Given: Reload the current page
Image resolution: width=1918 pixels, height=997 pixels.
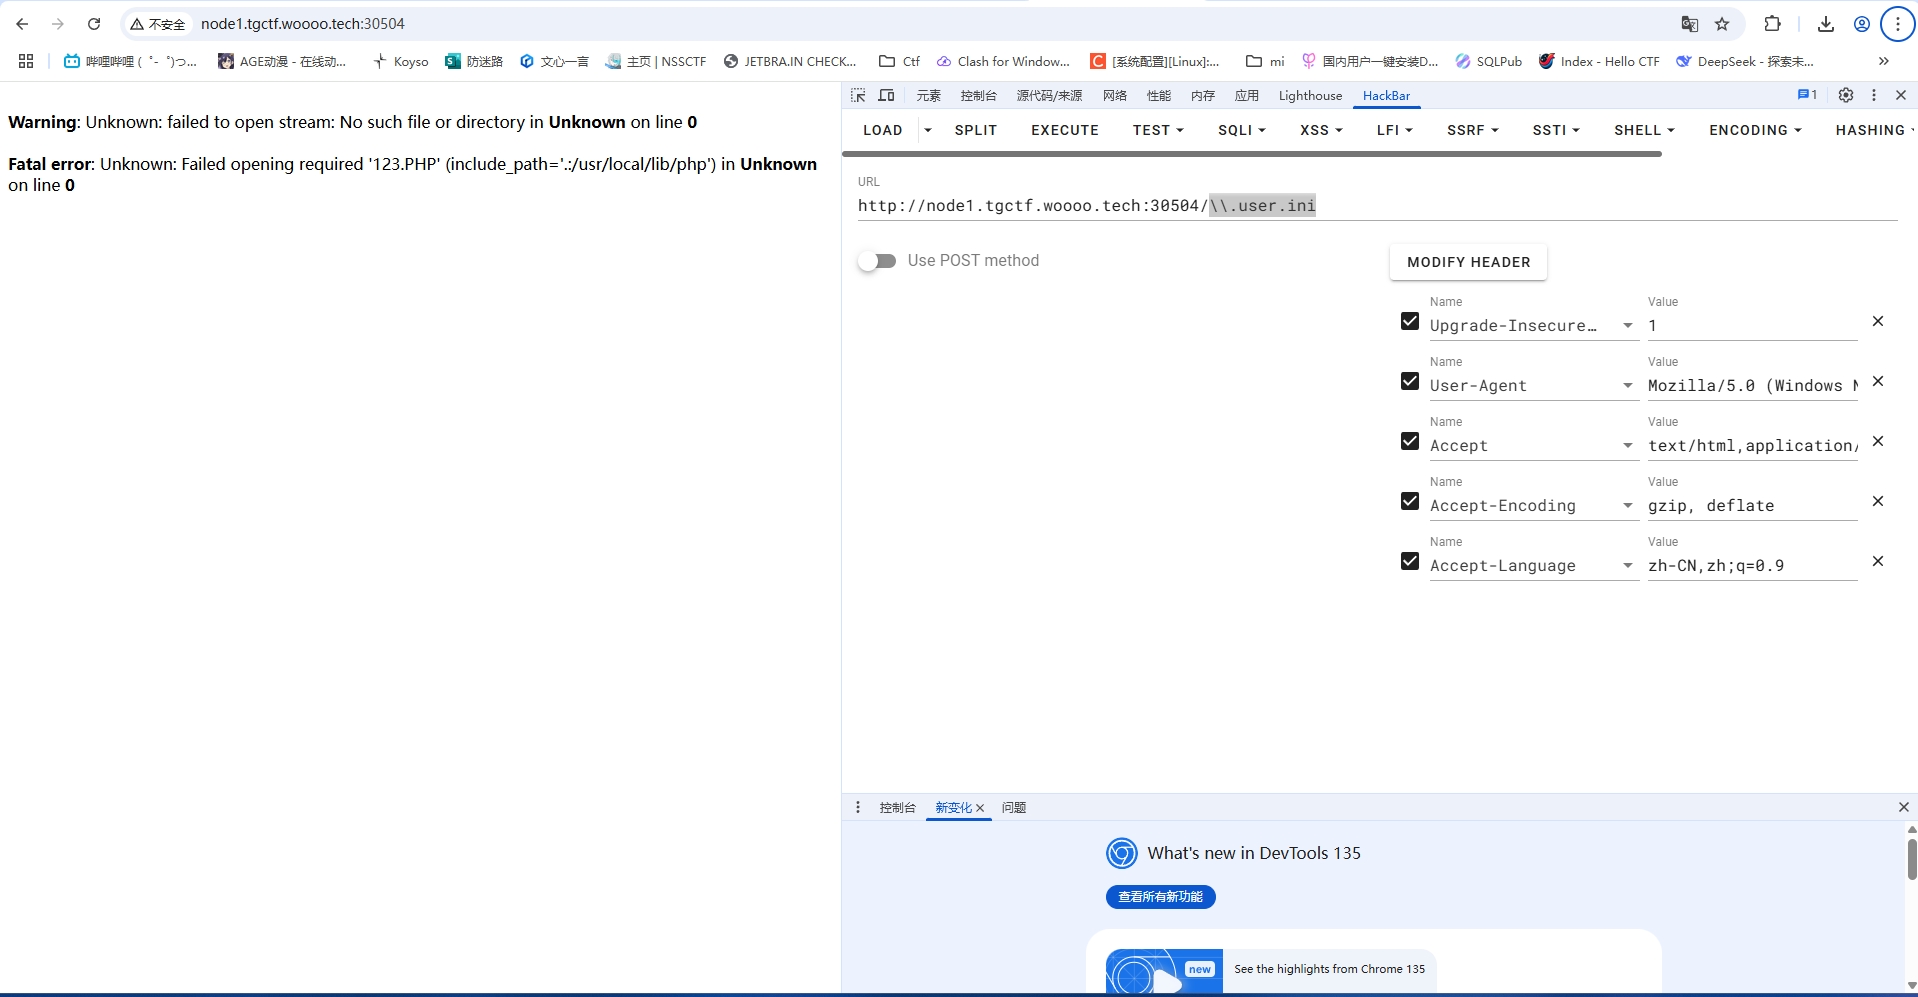Looking at the screenshot, I should tap(94, 24).
